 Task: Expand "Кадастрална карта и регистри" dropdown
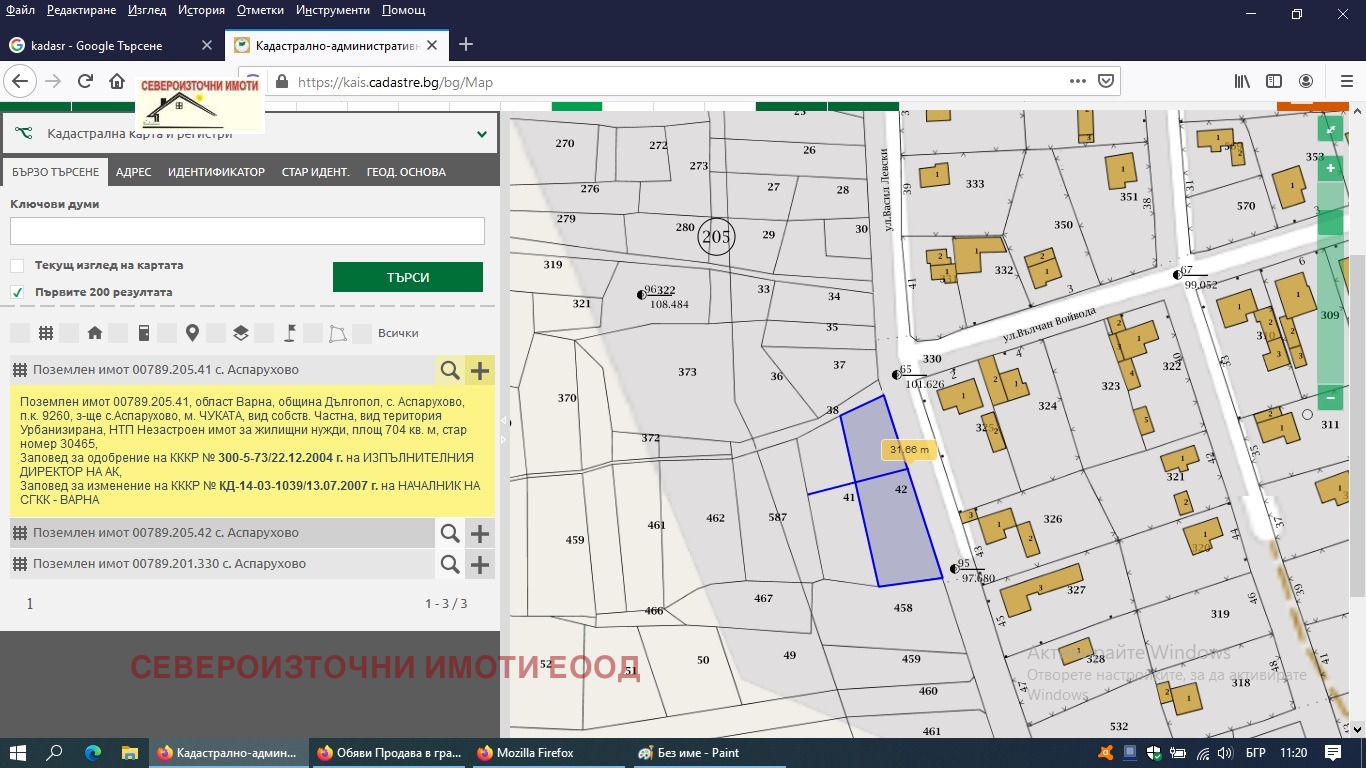481,134
